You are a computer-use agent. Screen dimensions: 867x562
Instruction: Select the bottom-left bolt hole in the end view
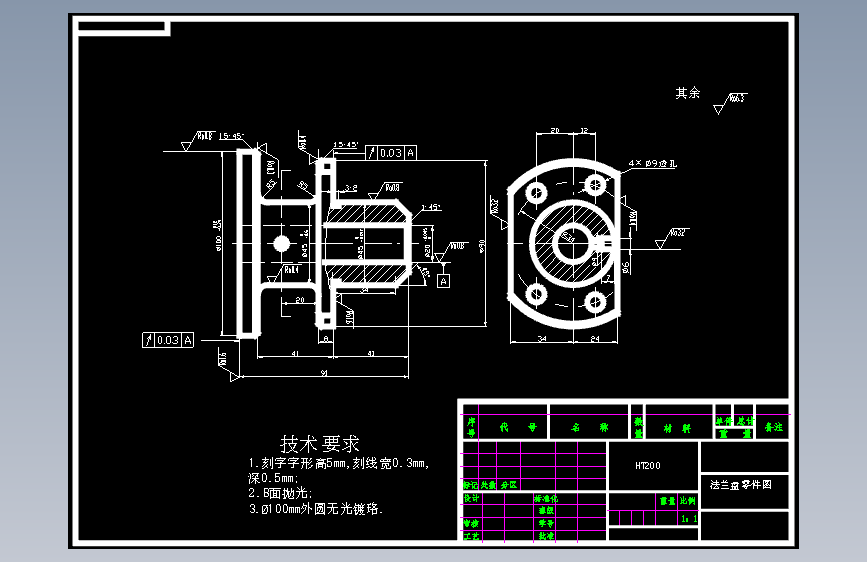point(536,293)
